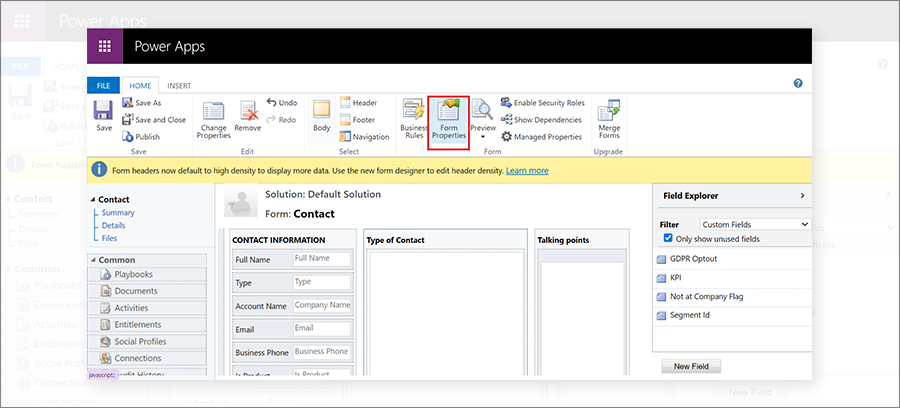Follow the Learn more link
Image resolution: width=900 pixels, height=408 pixels.
click(527, 170)
